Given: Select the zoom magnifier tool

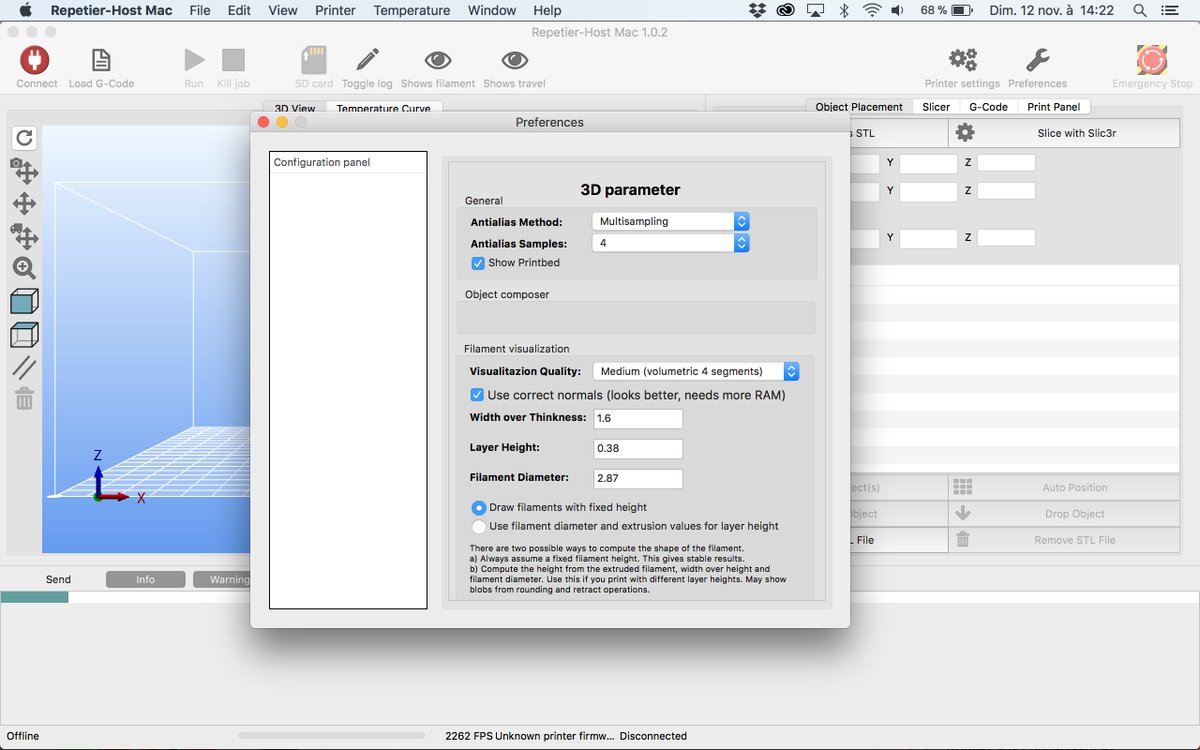Looking at the screenshot, I should point(25,268).
